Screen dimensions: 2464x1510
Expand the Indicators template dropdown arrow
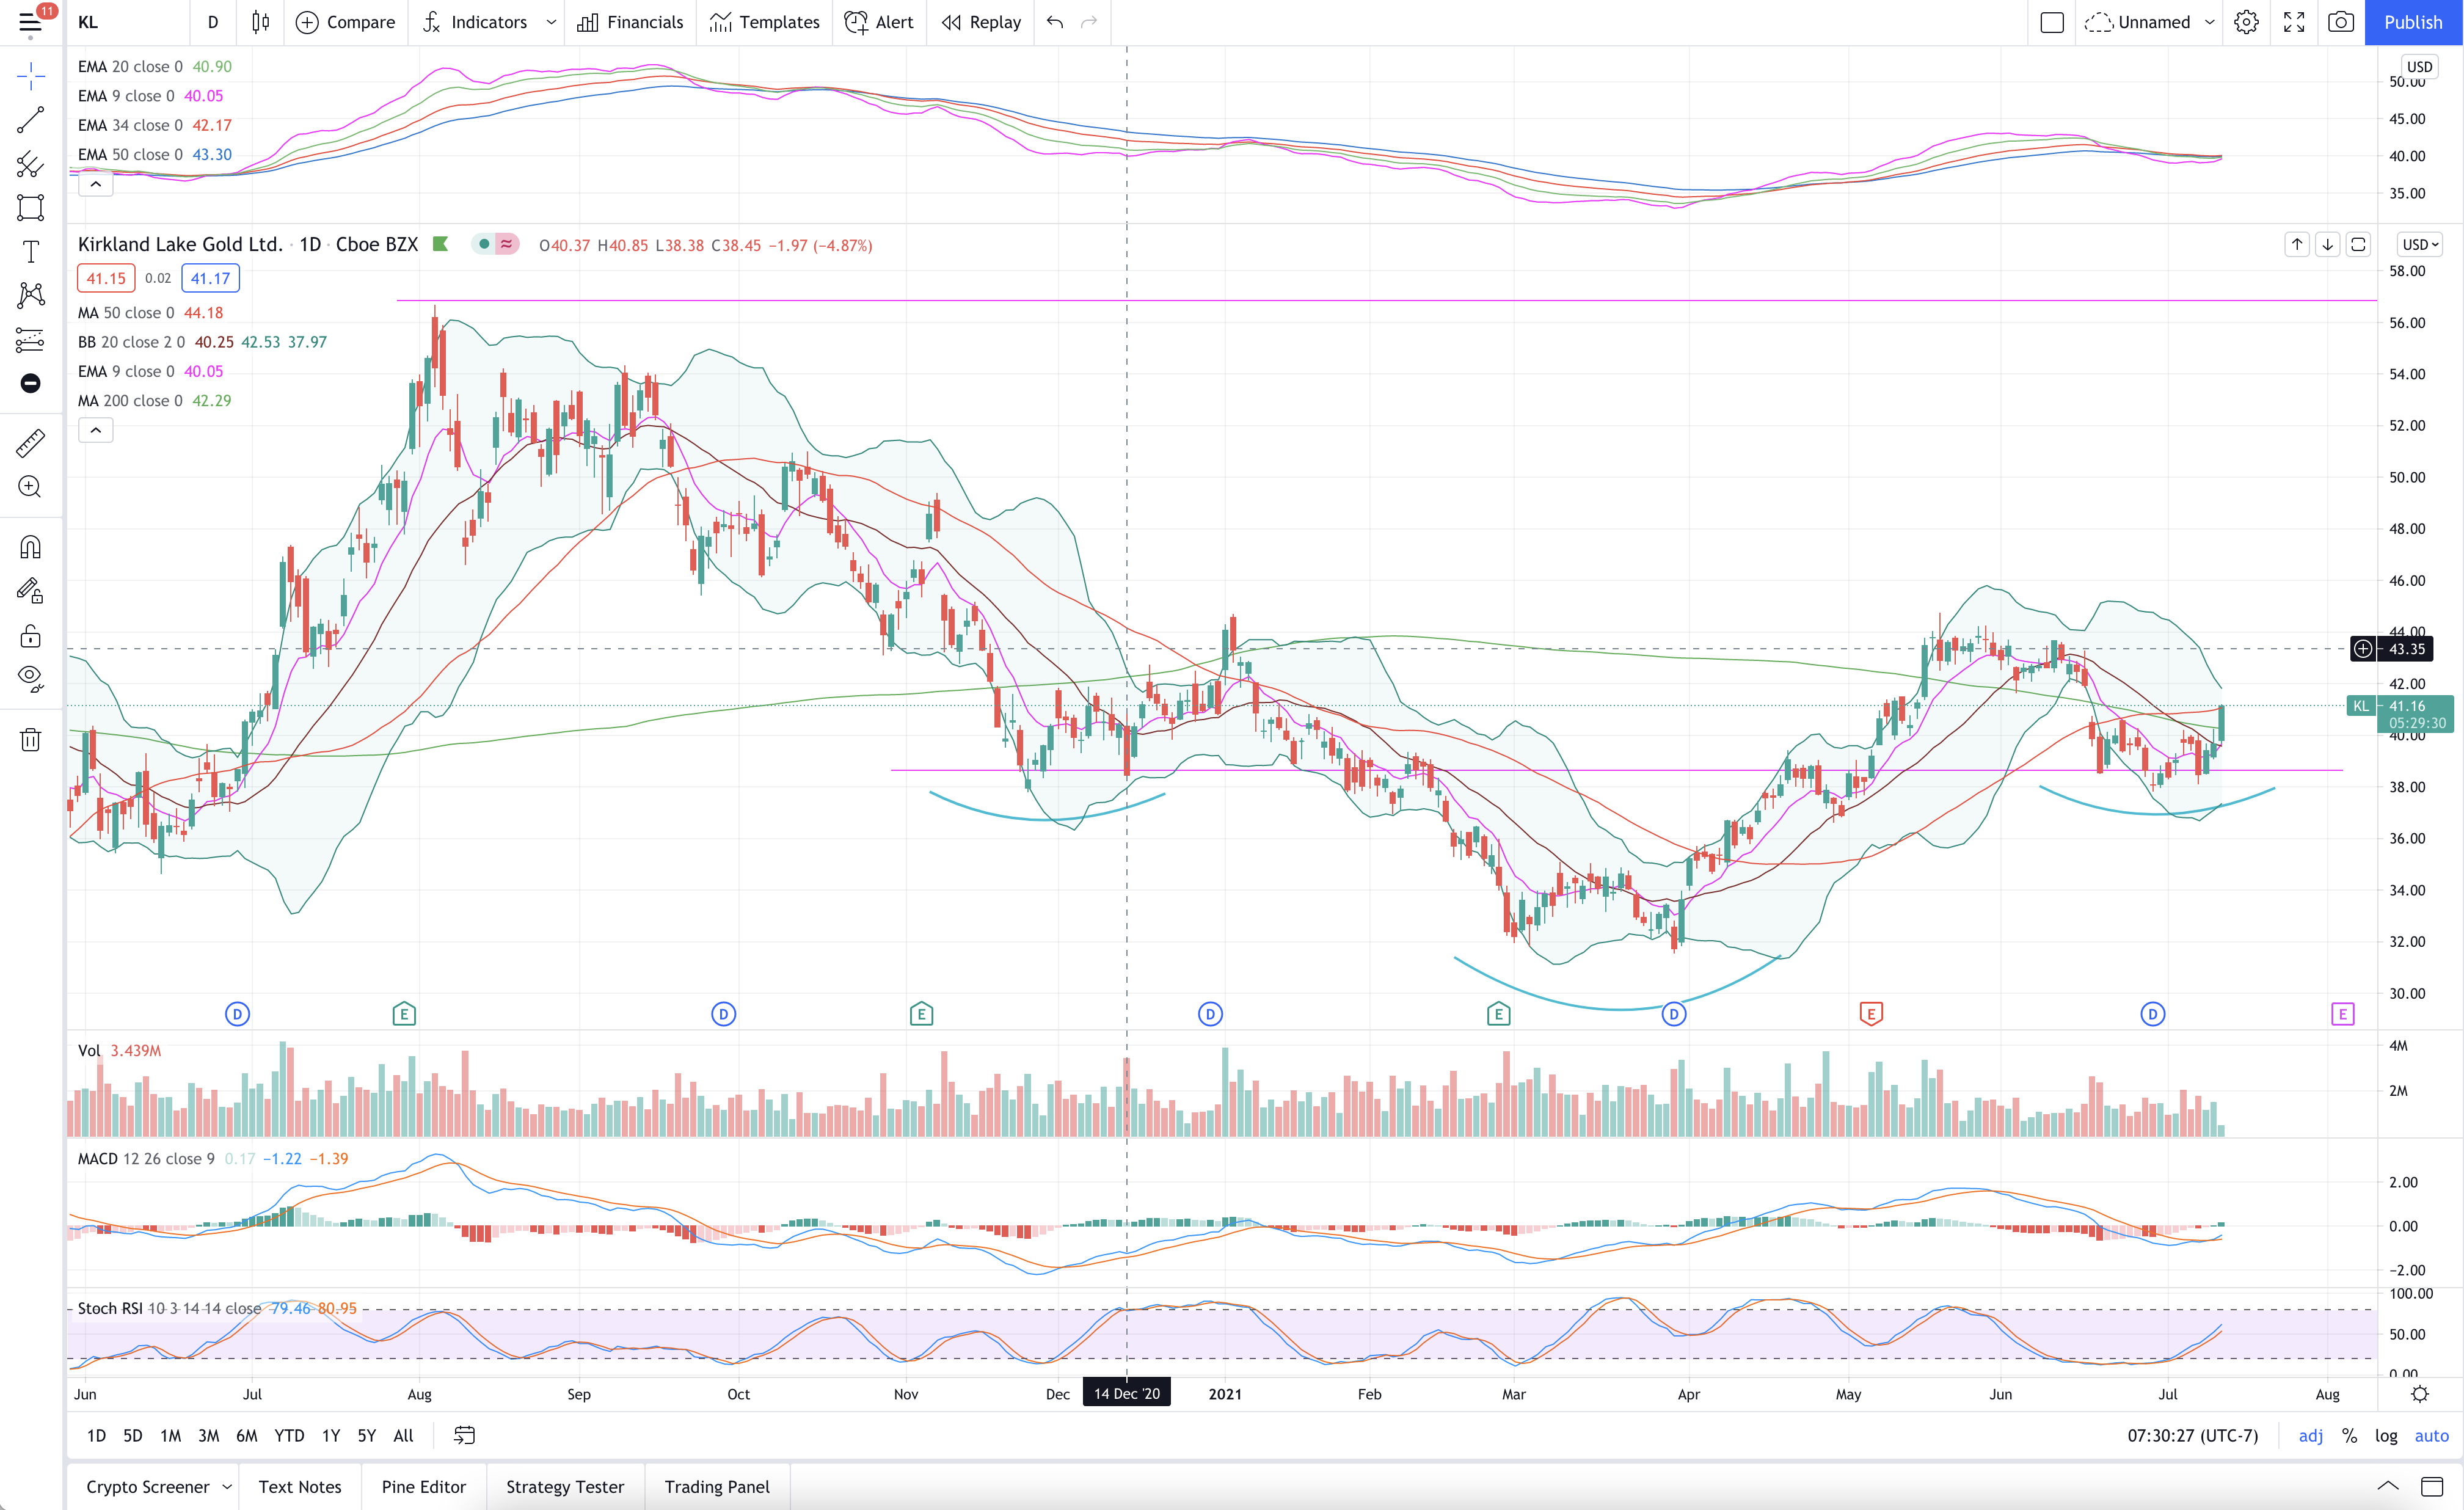[551, 22]
